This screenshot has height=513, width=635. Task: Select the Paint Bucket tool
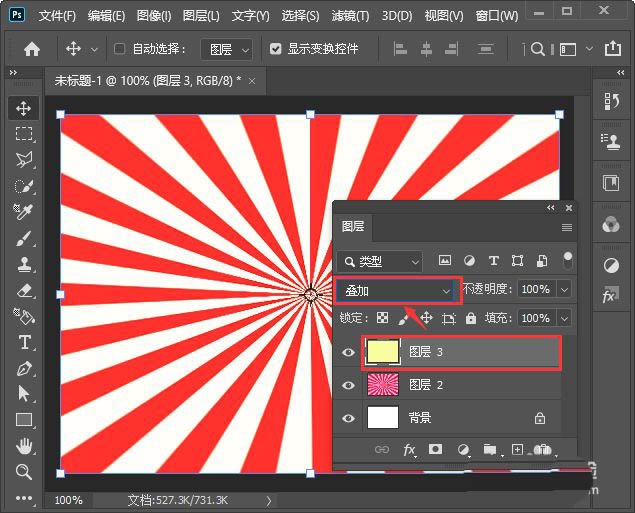coord(23,317)
